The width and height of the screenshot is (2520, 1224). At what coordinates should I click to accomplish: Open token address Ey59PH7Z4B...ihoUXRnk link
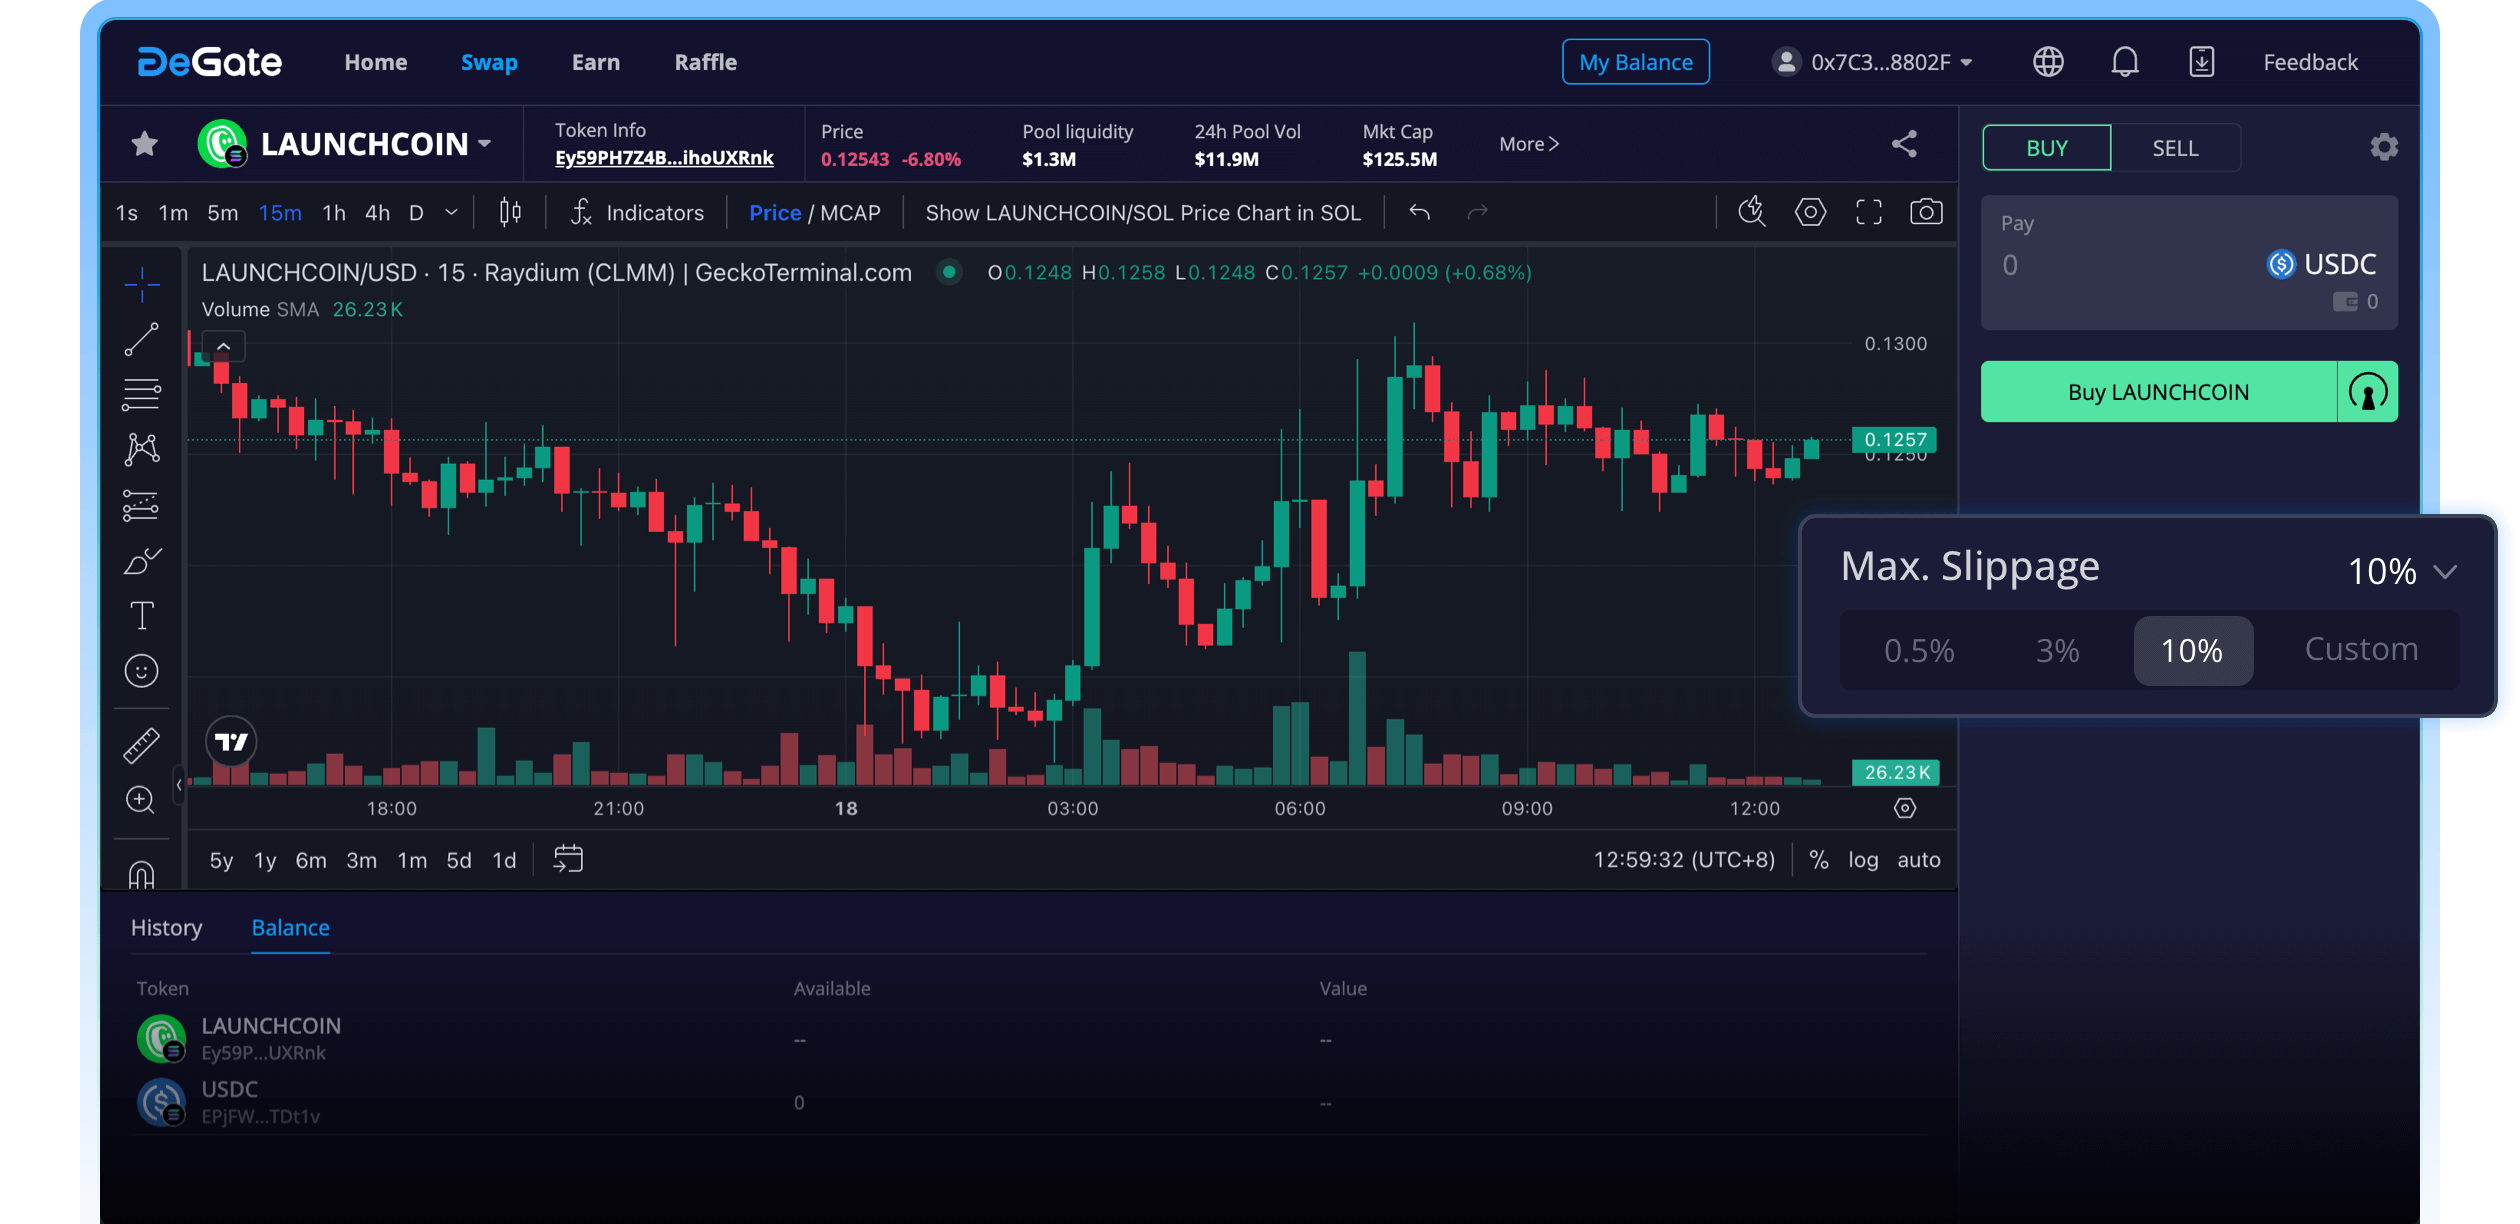(664, 158)
